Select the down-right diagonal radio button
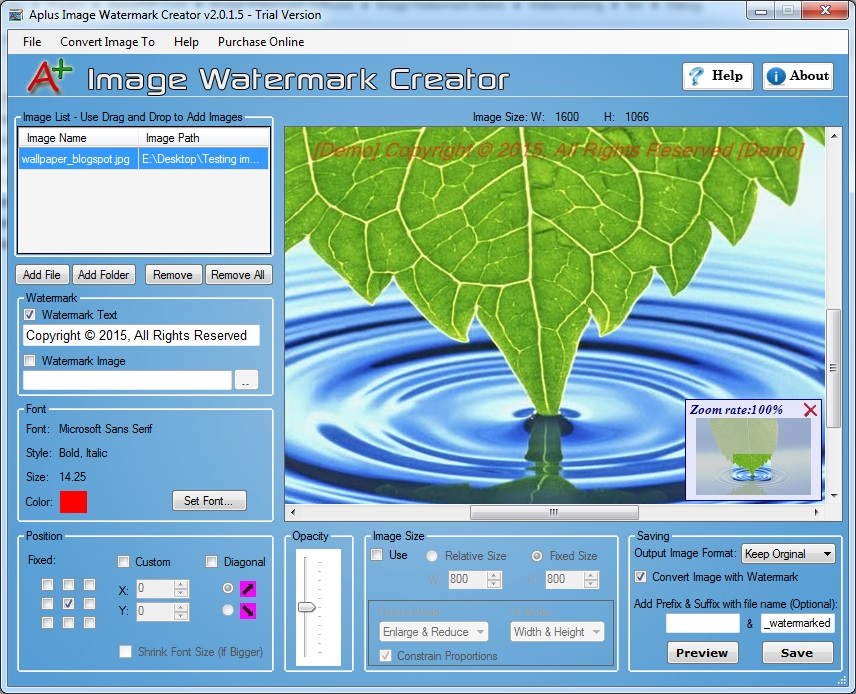Screen dimensions: 856x694 click(228, 610)
